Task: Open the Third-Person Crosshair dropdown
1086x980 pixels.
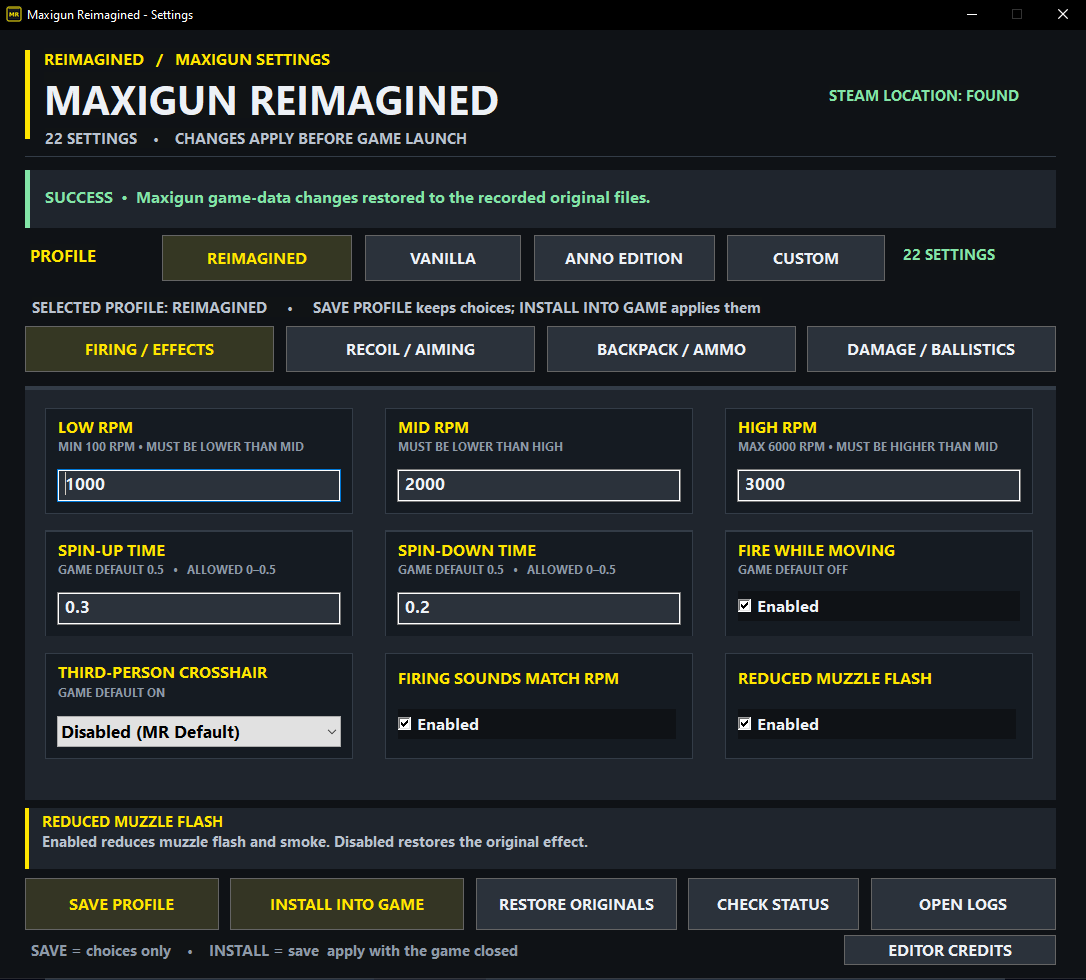Action: pos(199,731)
